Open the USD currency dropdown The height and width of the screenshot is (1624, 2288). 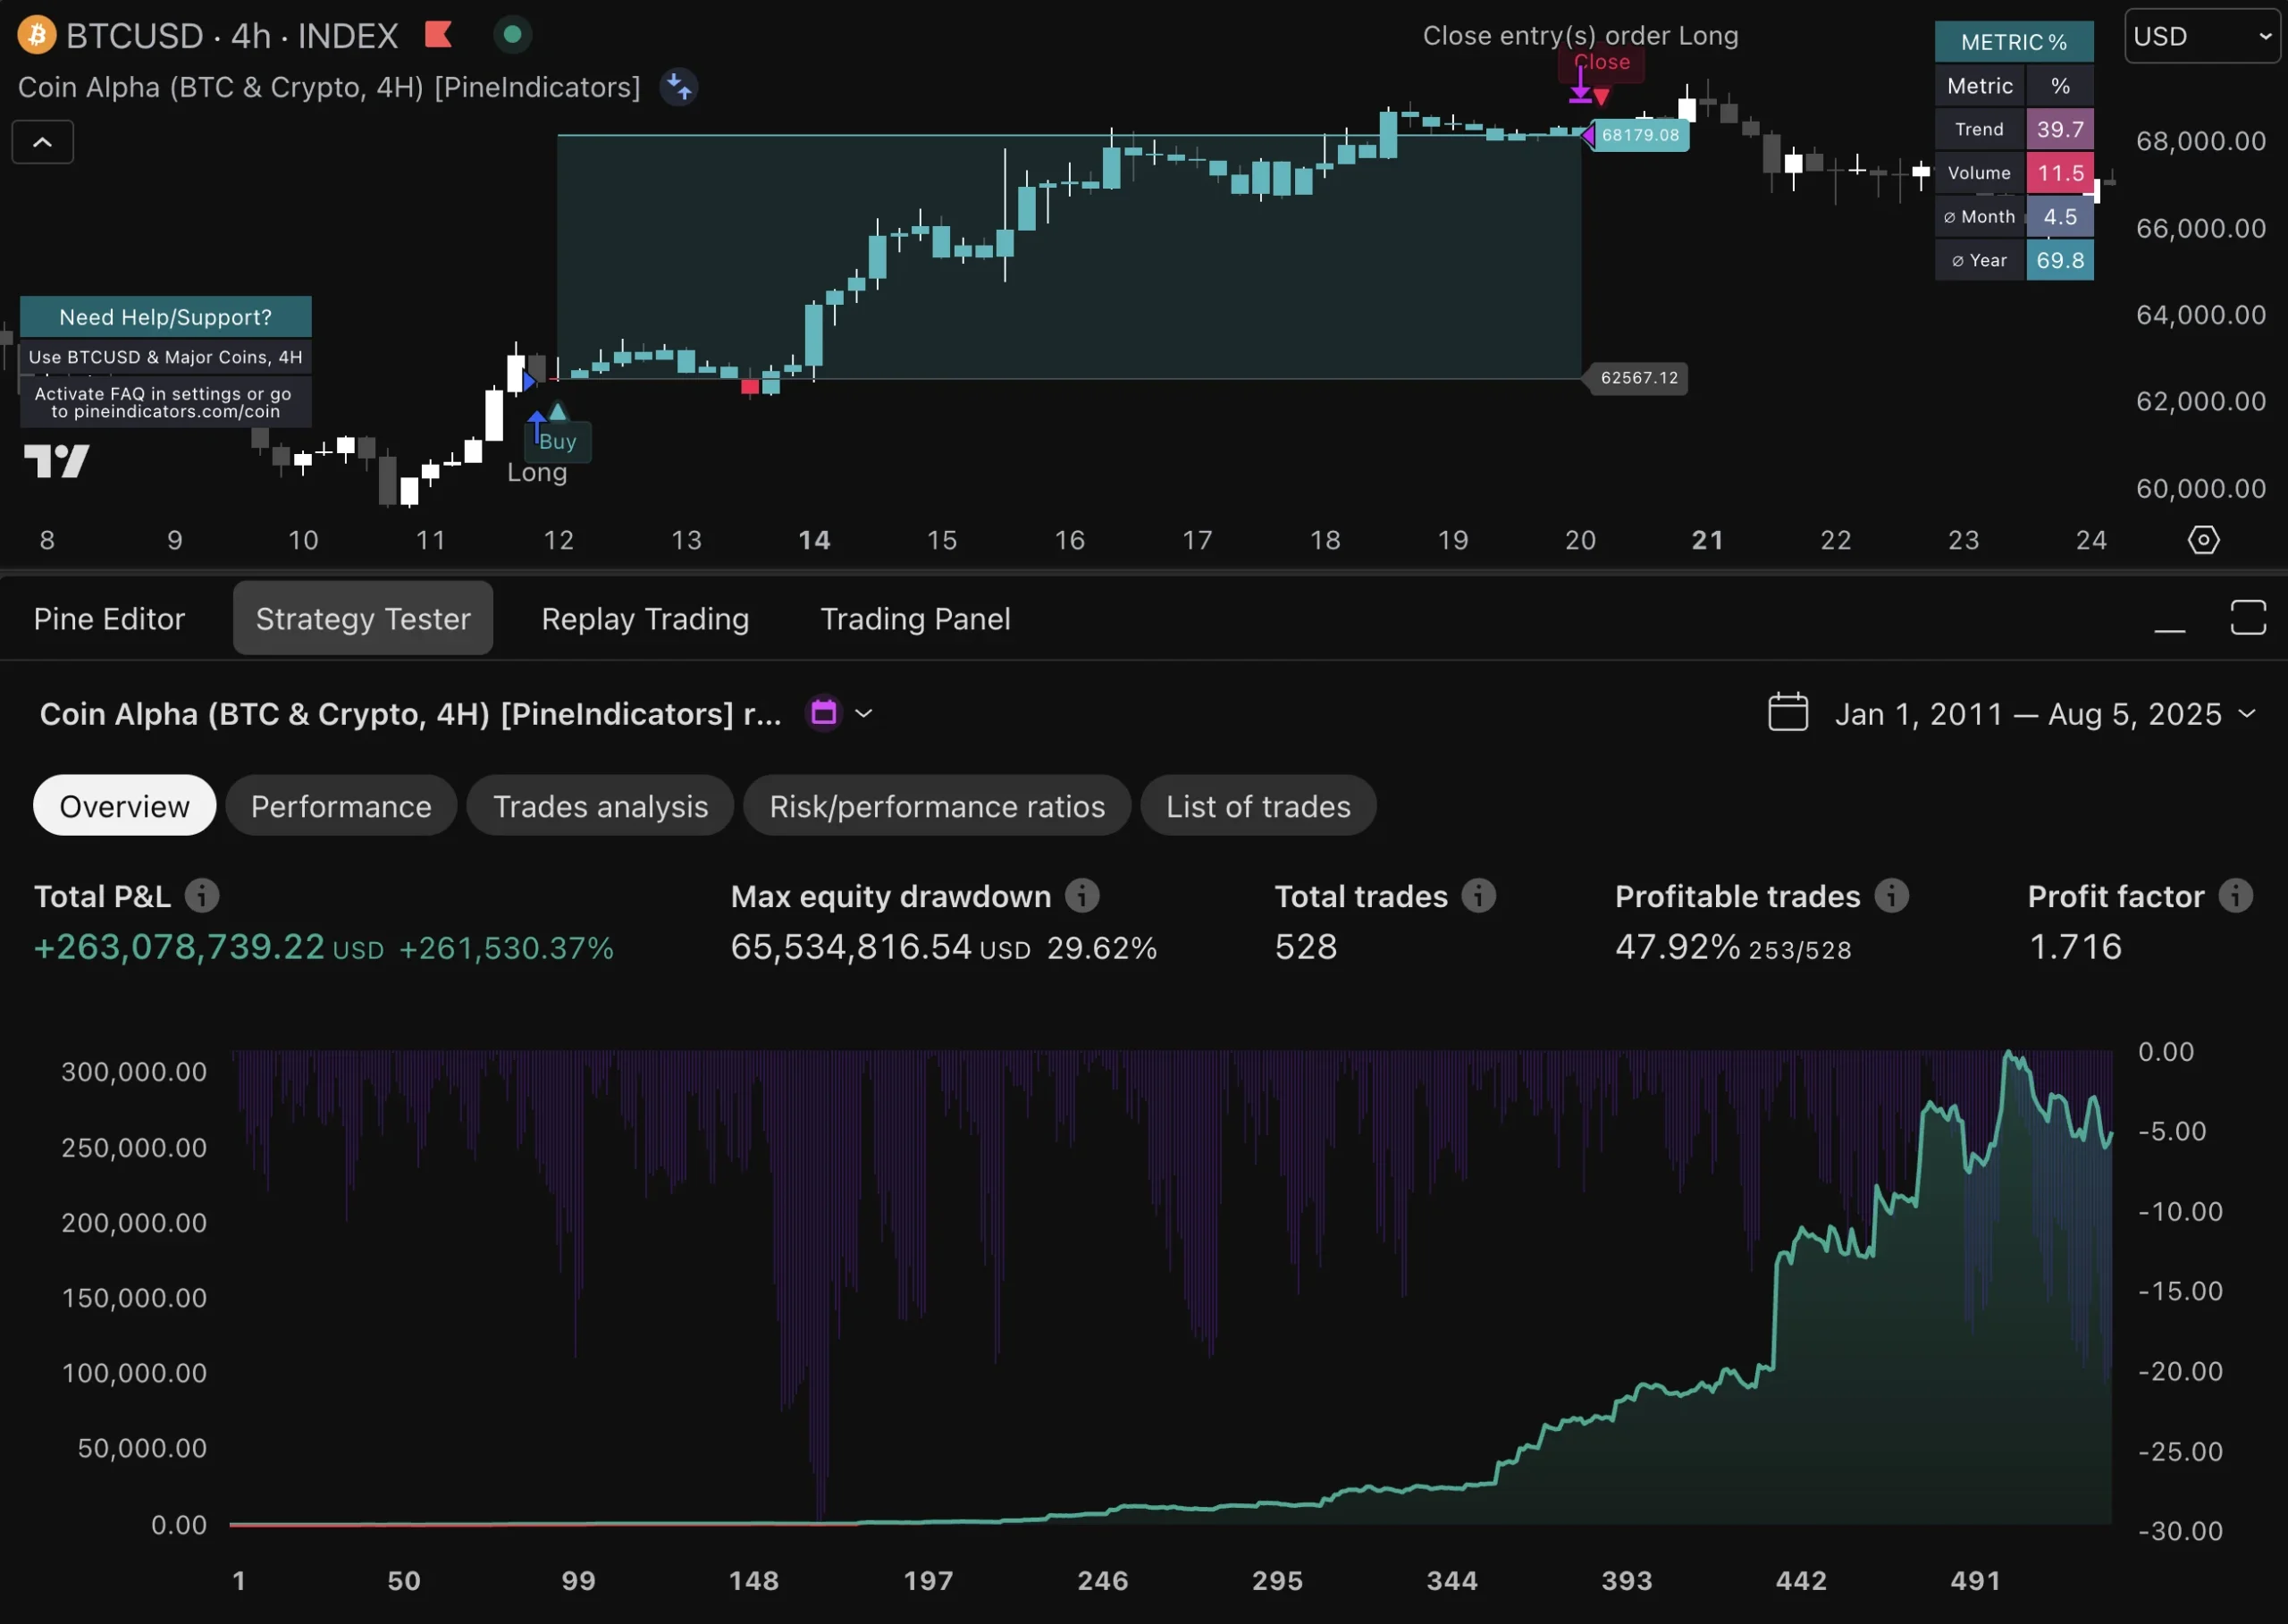coord(2201,36)
